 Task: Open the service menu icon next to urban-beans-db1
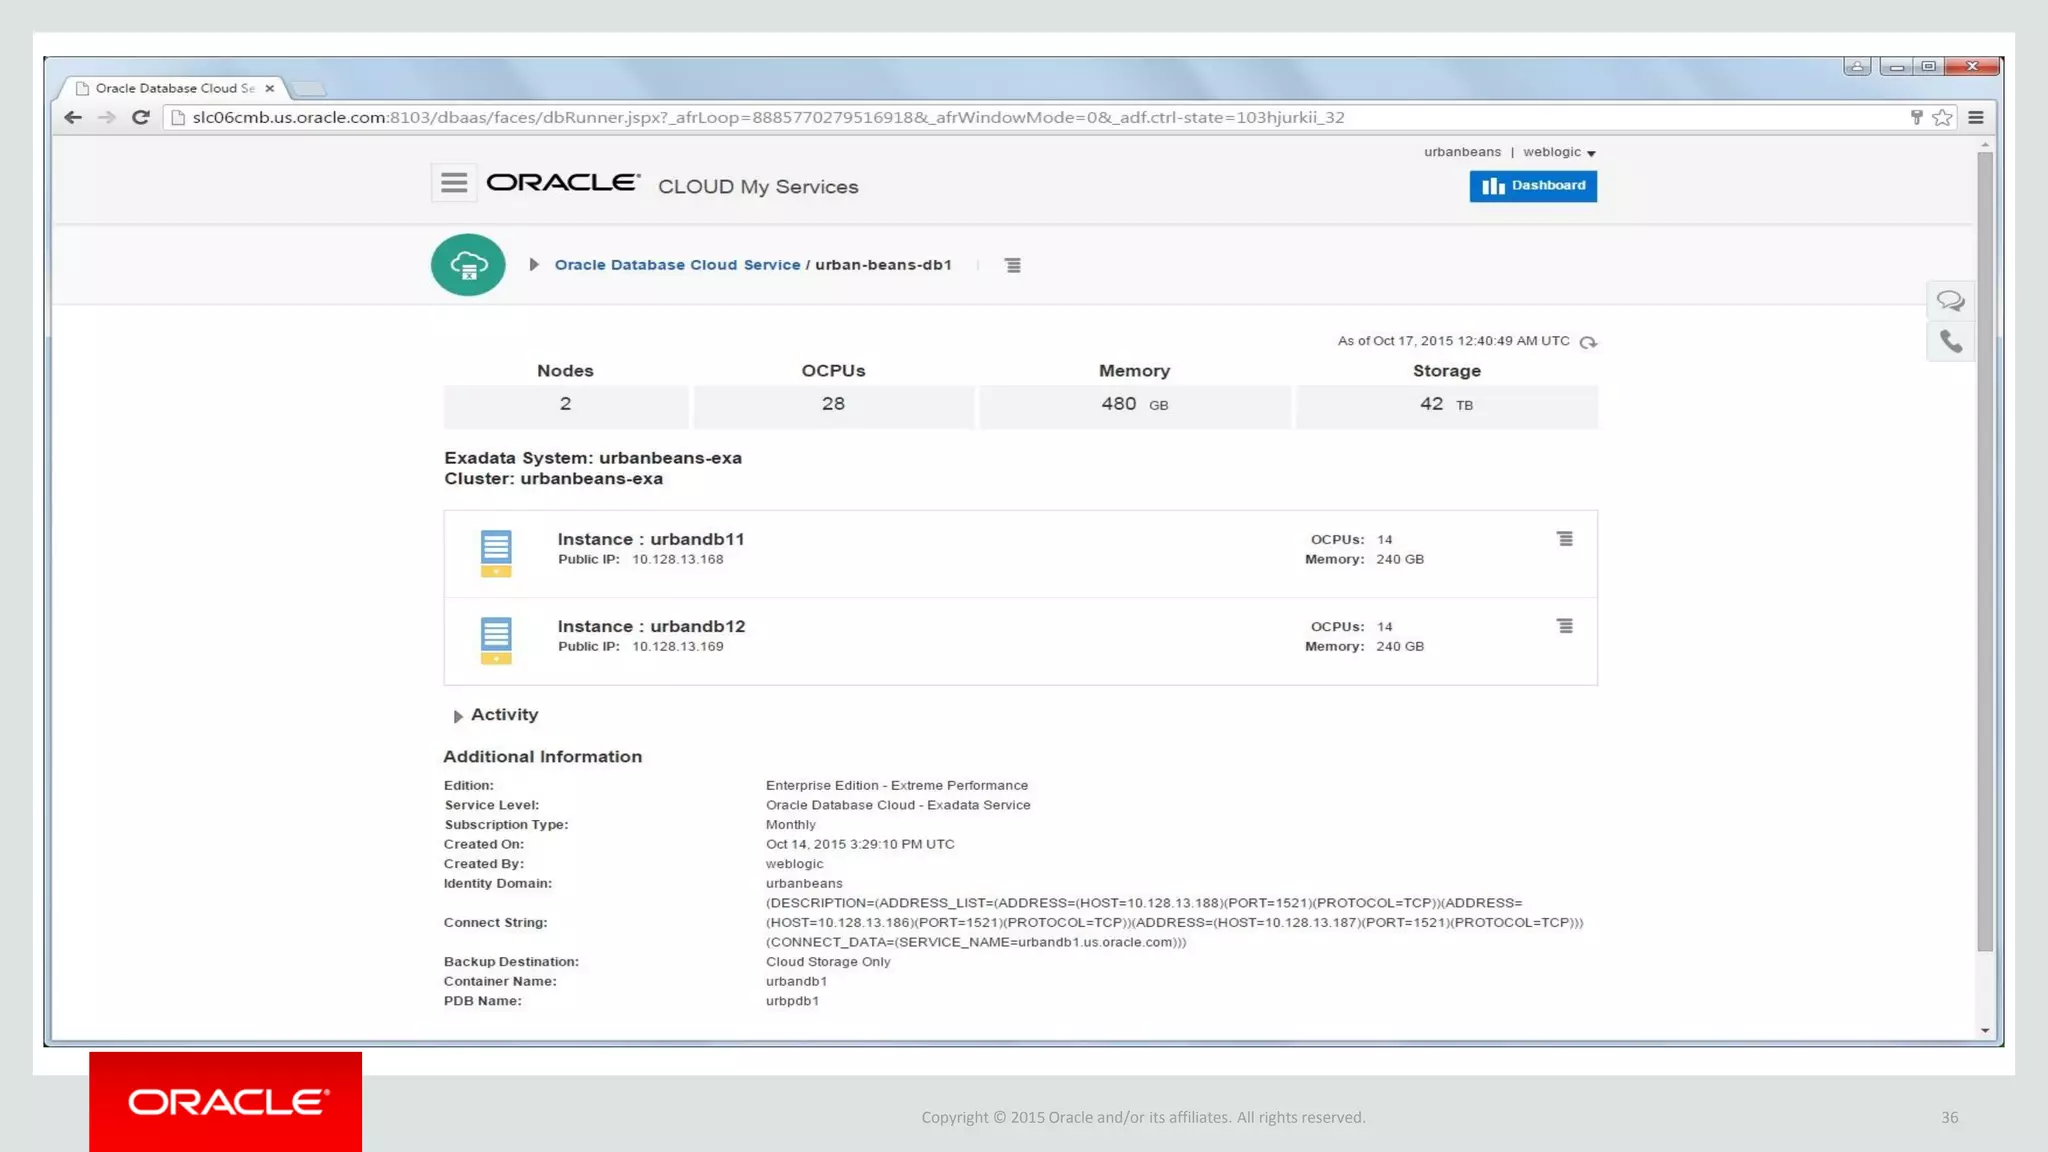click(x=1012, y=265)
